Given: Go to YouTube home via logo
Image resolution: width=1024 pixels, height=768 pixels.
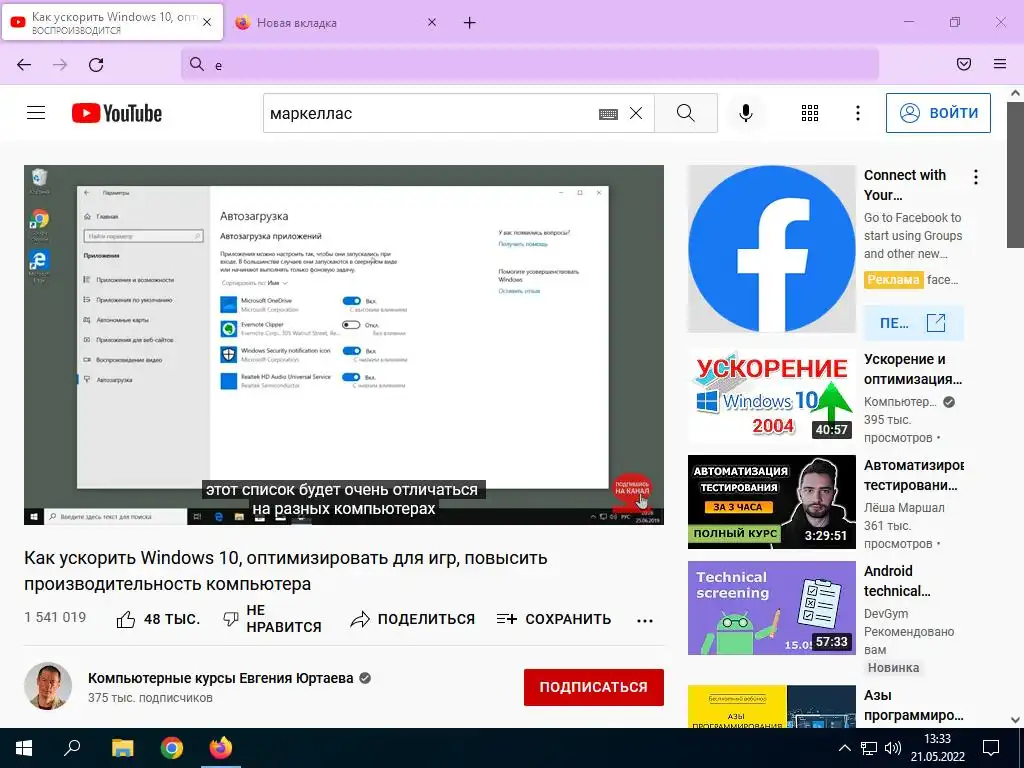Looking at the screenshot, I should tap(117, 113).
